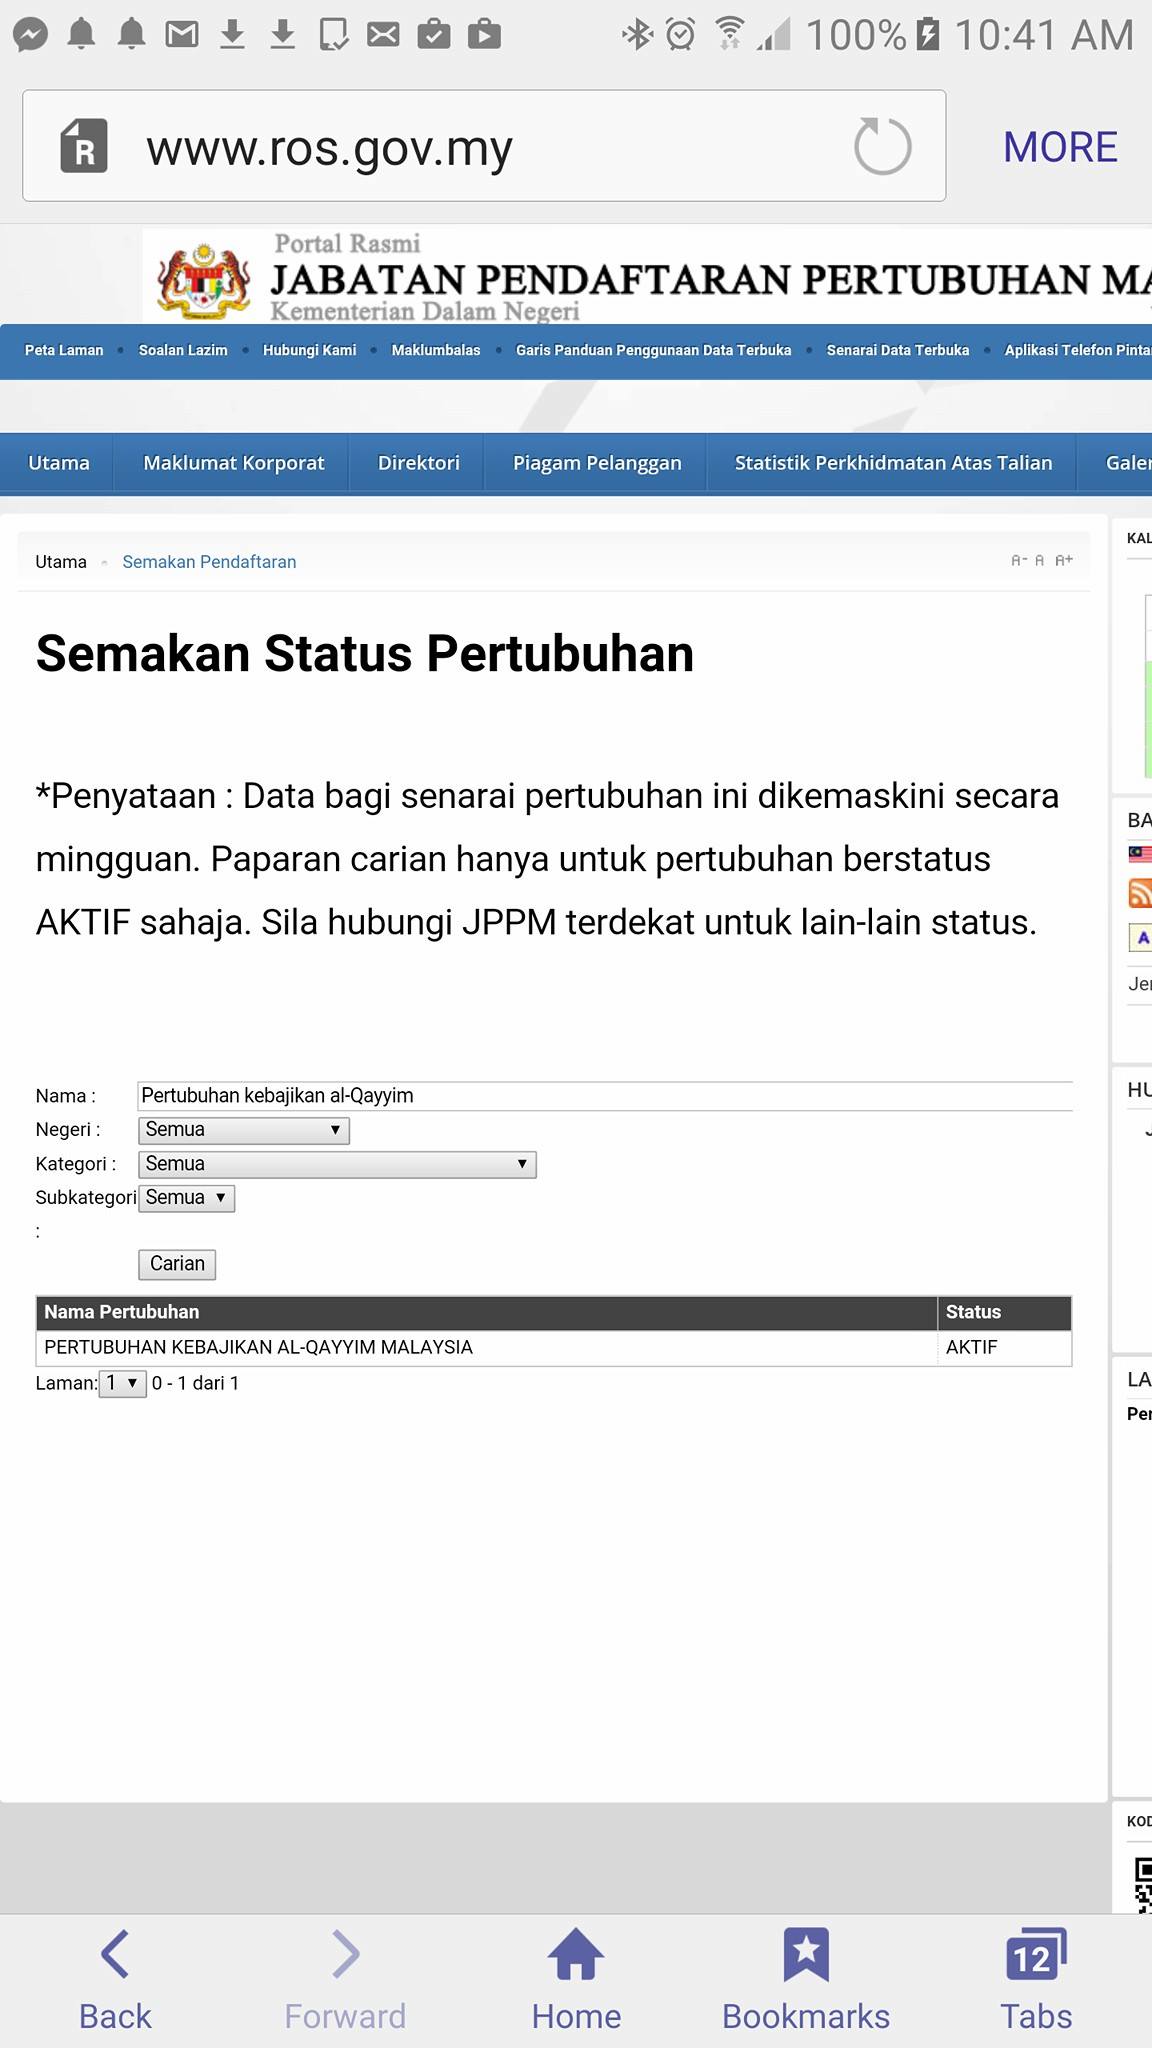Open the 12 Tabs icon
Image resolution: width=1152 pixels, height=2048 pixels.
[1036, 1953]
